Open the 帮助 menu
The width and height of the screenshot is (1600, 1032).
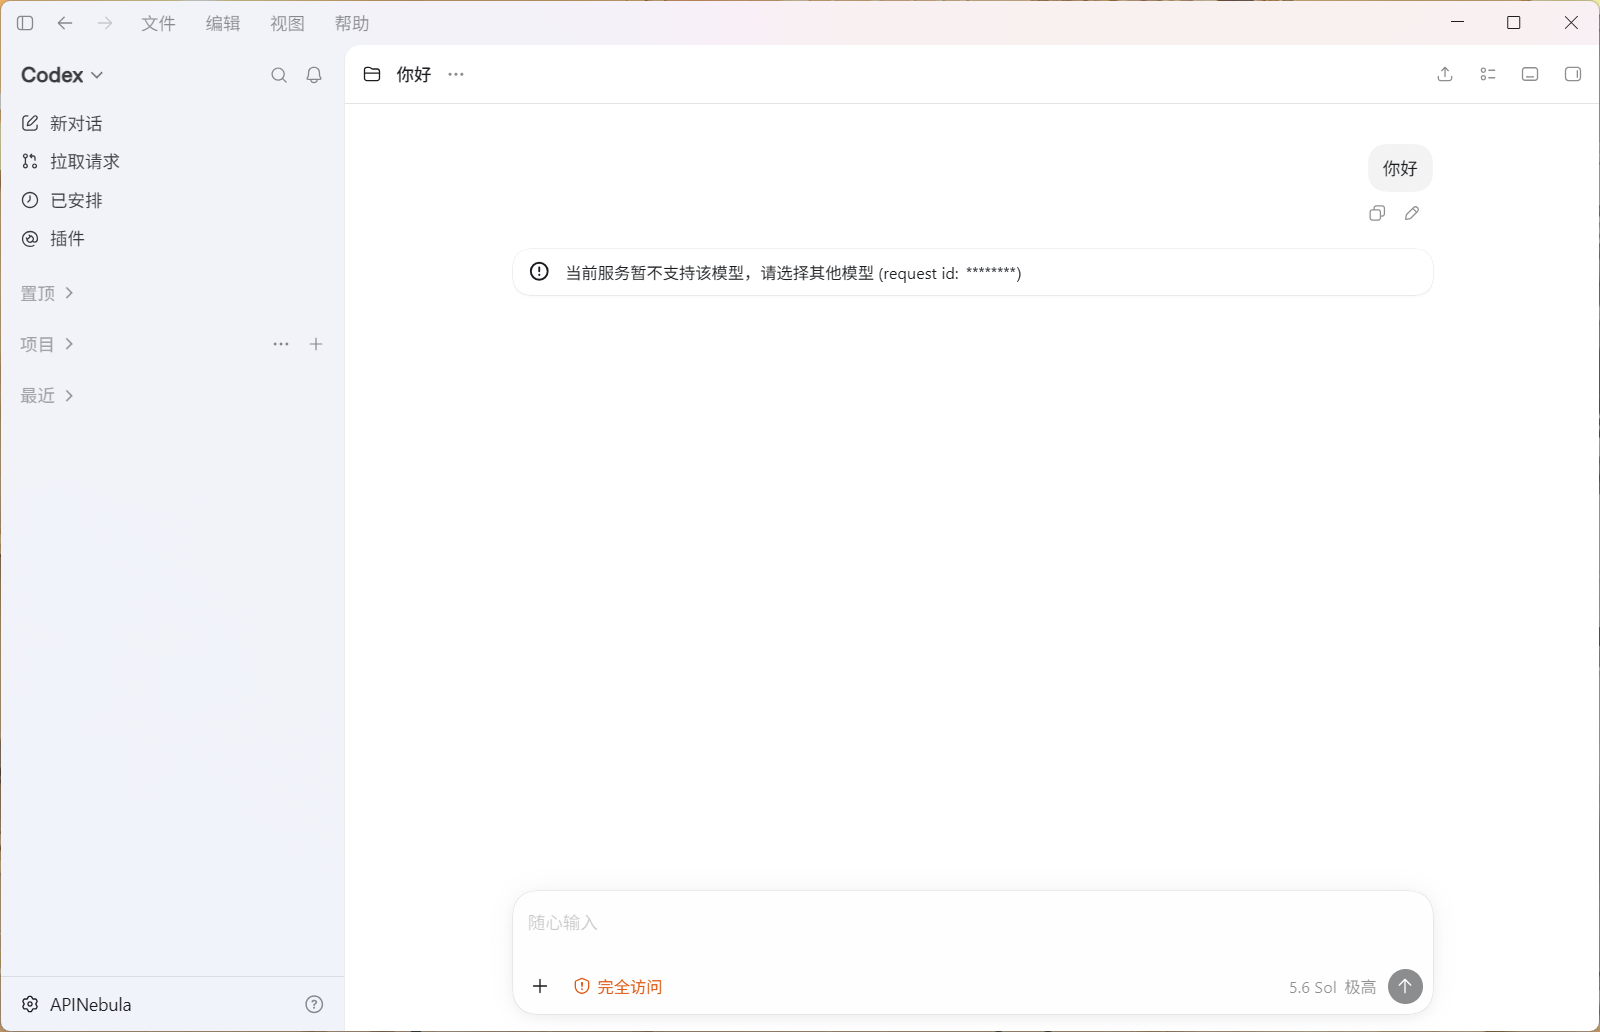[x=352, y=23]
